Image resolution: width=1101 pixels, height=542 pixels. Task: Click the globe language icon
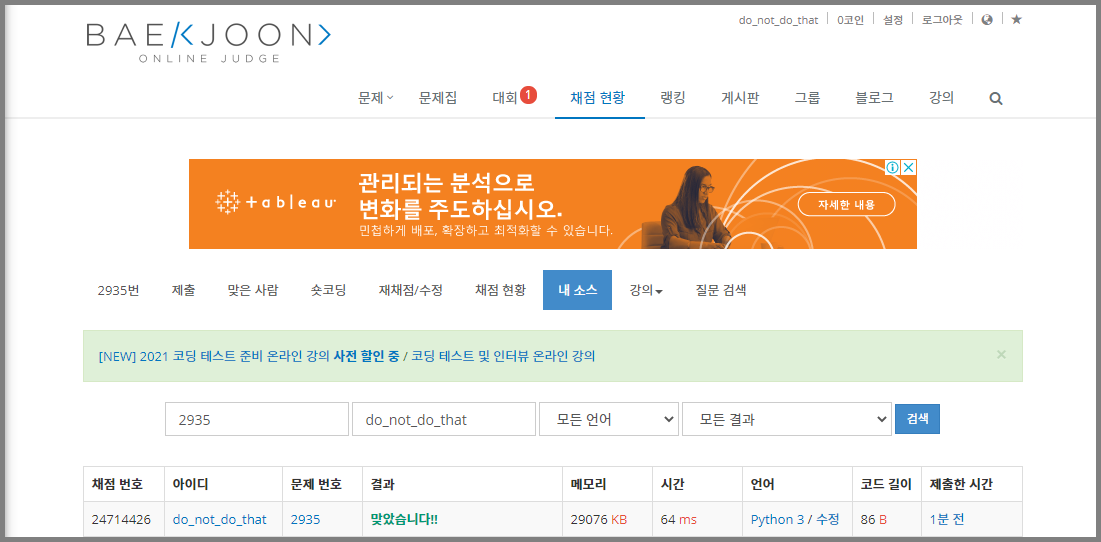pyautogui.click(x=987, y=20)
